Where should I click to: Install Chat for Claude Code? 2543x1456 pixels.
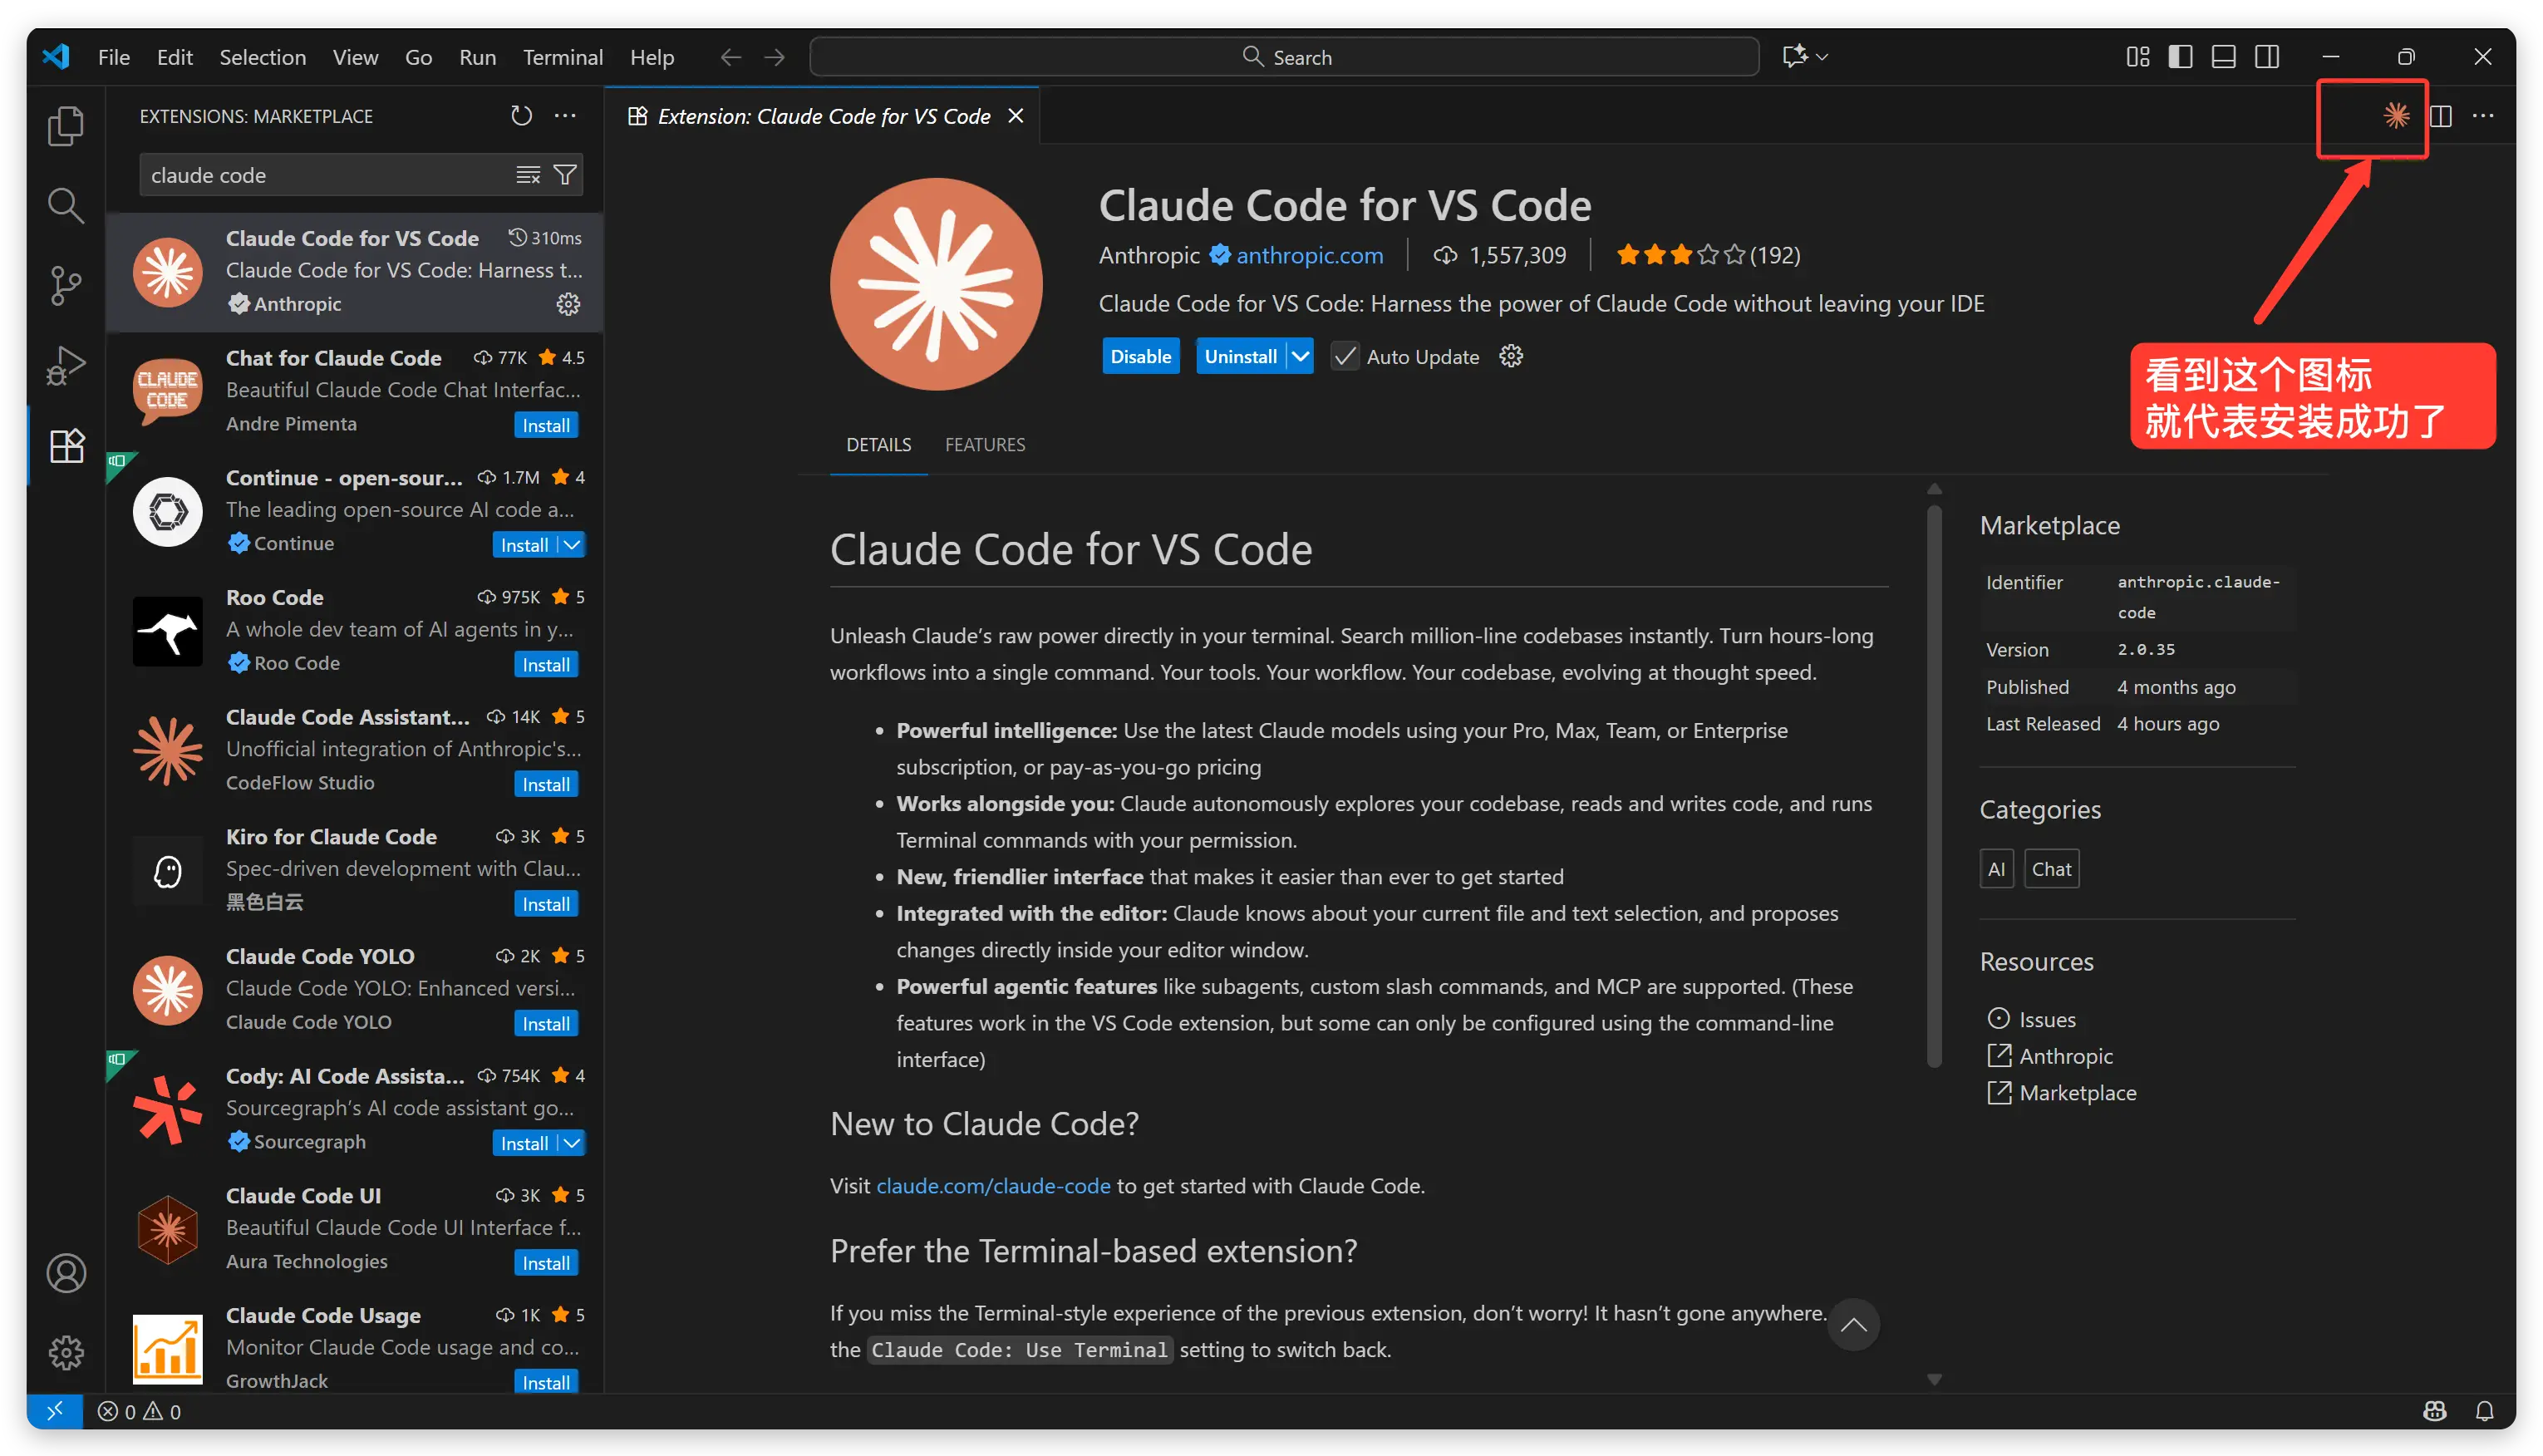click(x=546, y=425)
